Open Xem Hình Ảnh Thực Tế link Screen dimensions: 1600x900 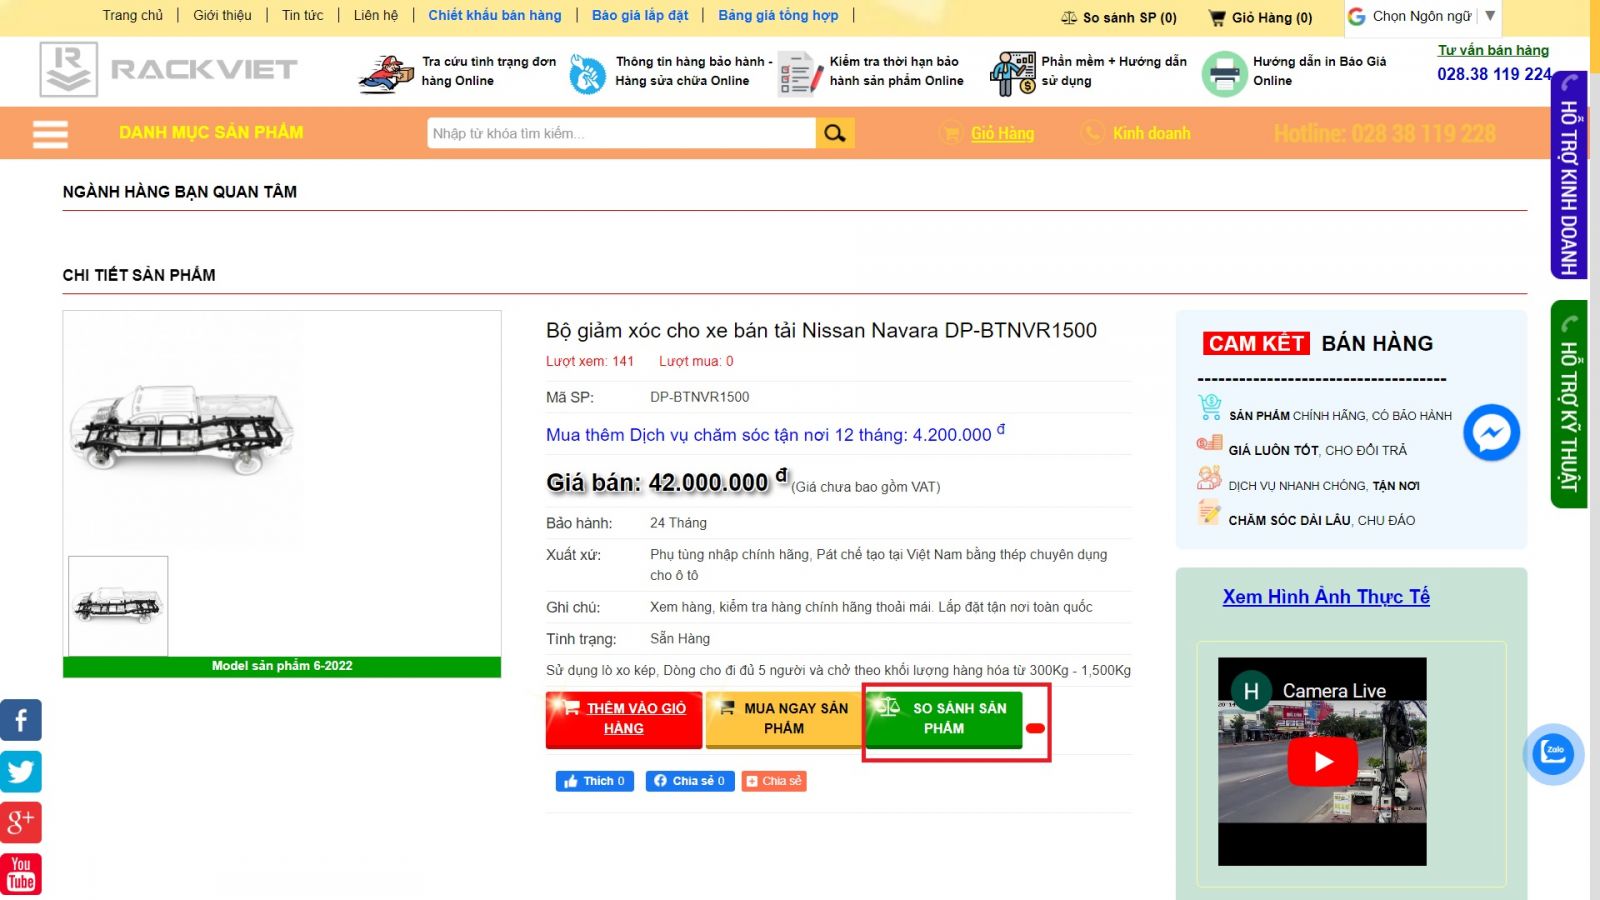coord(1326,597)
